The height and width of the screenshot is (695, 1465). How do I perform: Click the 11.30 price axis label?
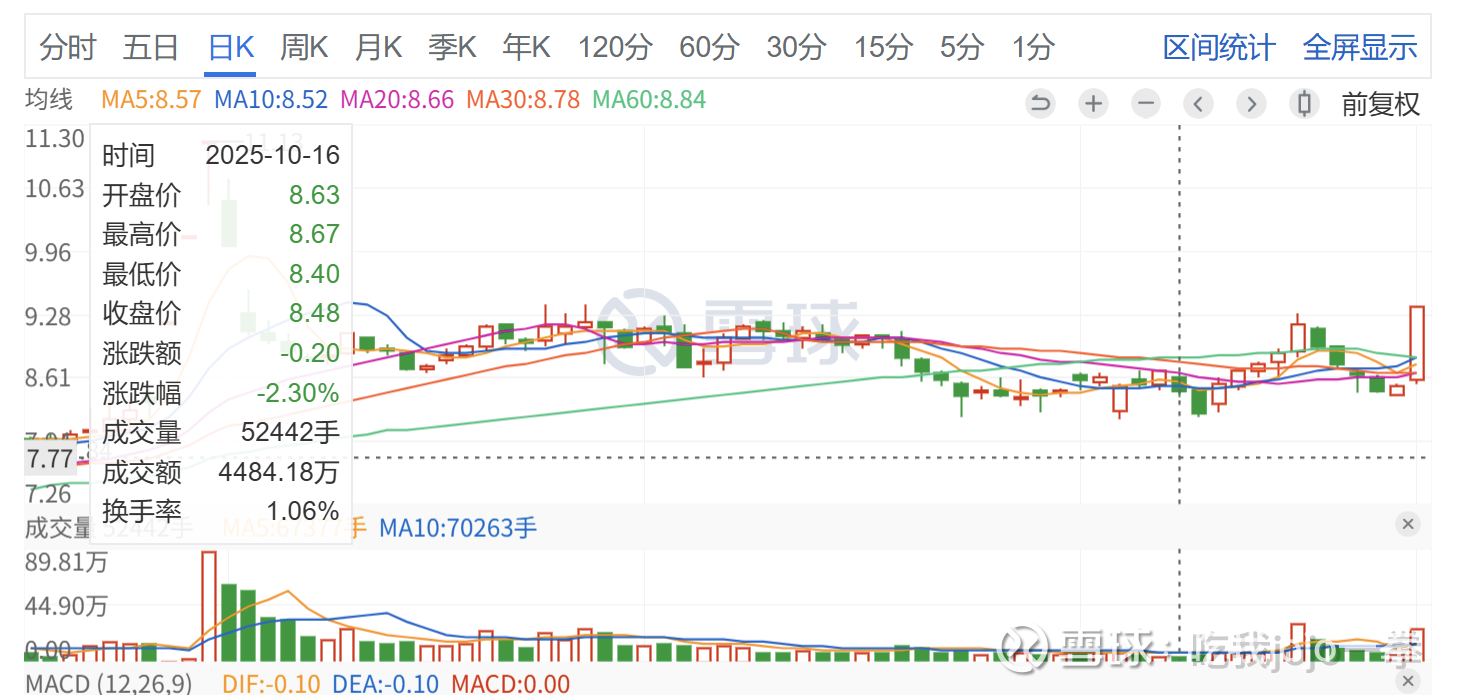(x=55, y=138)
